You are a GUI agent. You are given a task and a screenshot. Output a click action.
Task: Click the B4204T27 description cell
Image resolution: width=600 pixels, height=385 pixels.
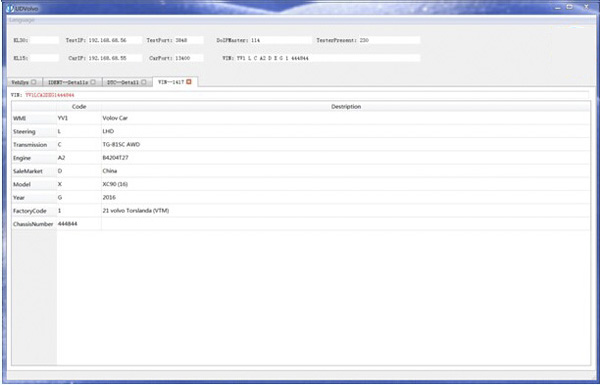pyautogui.click(x=345, y=158)
